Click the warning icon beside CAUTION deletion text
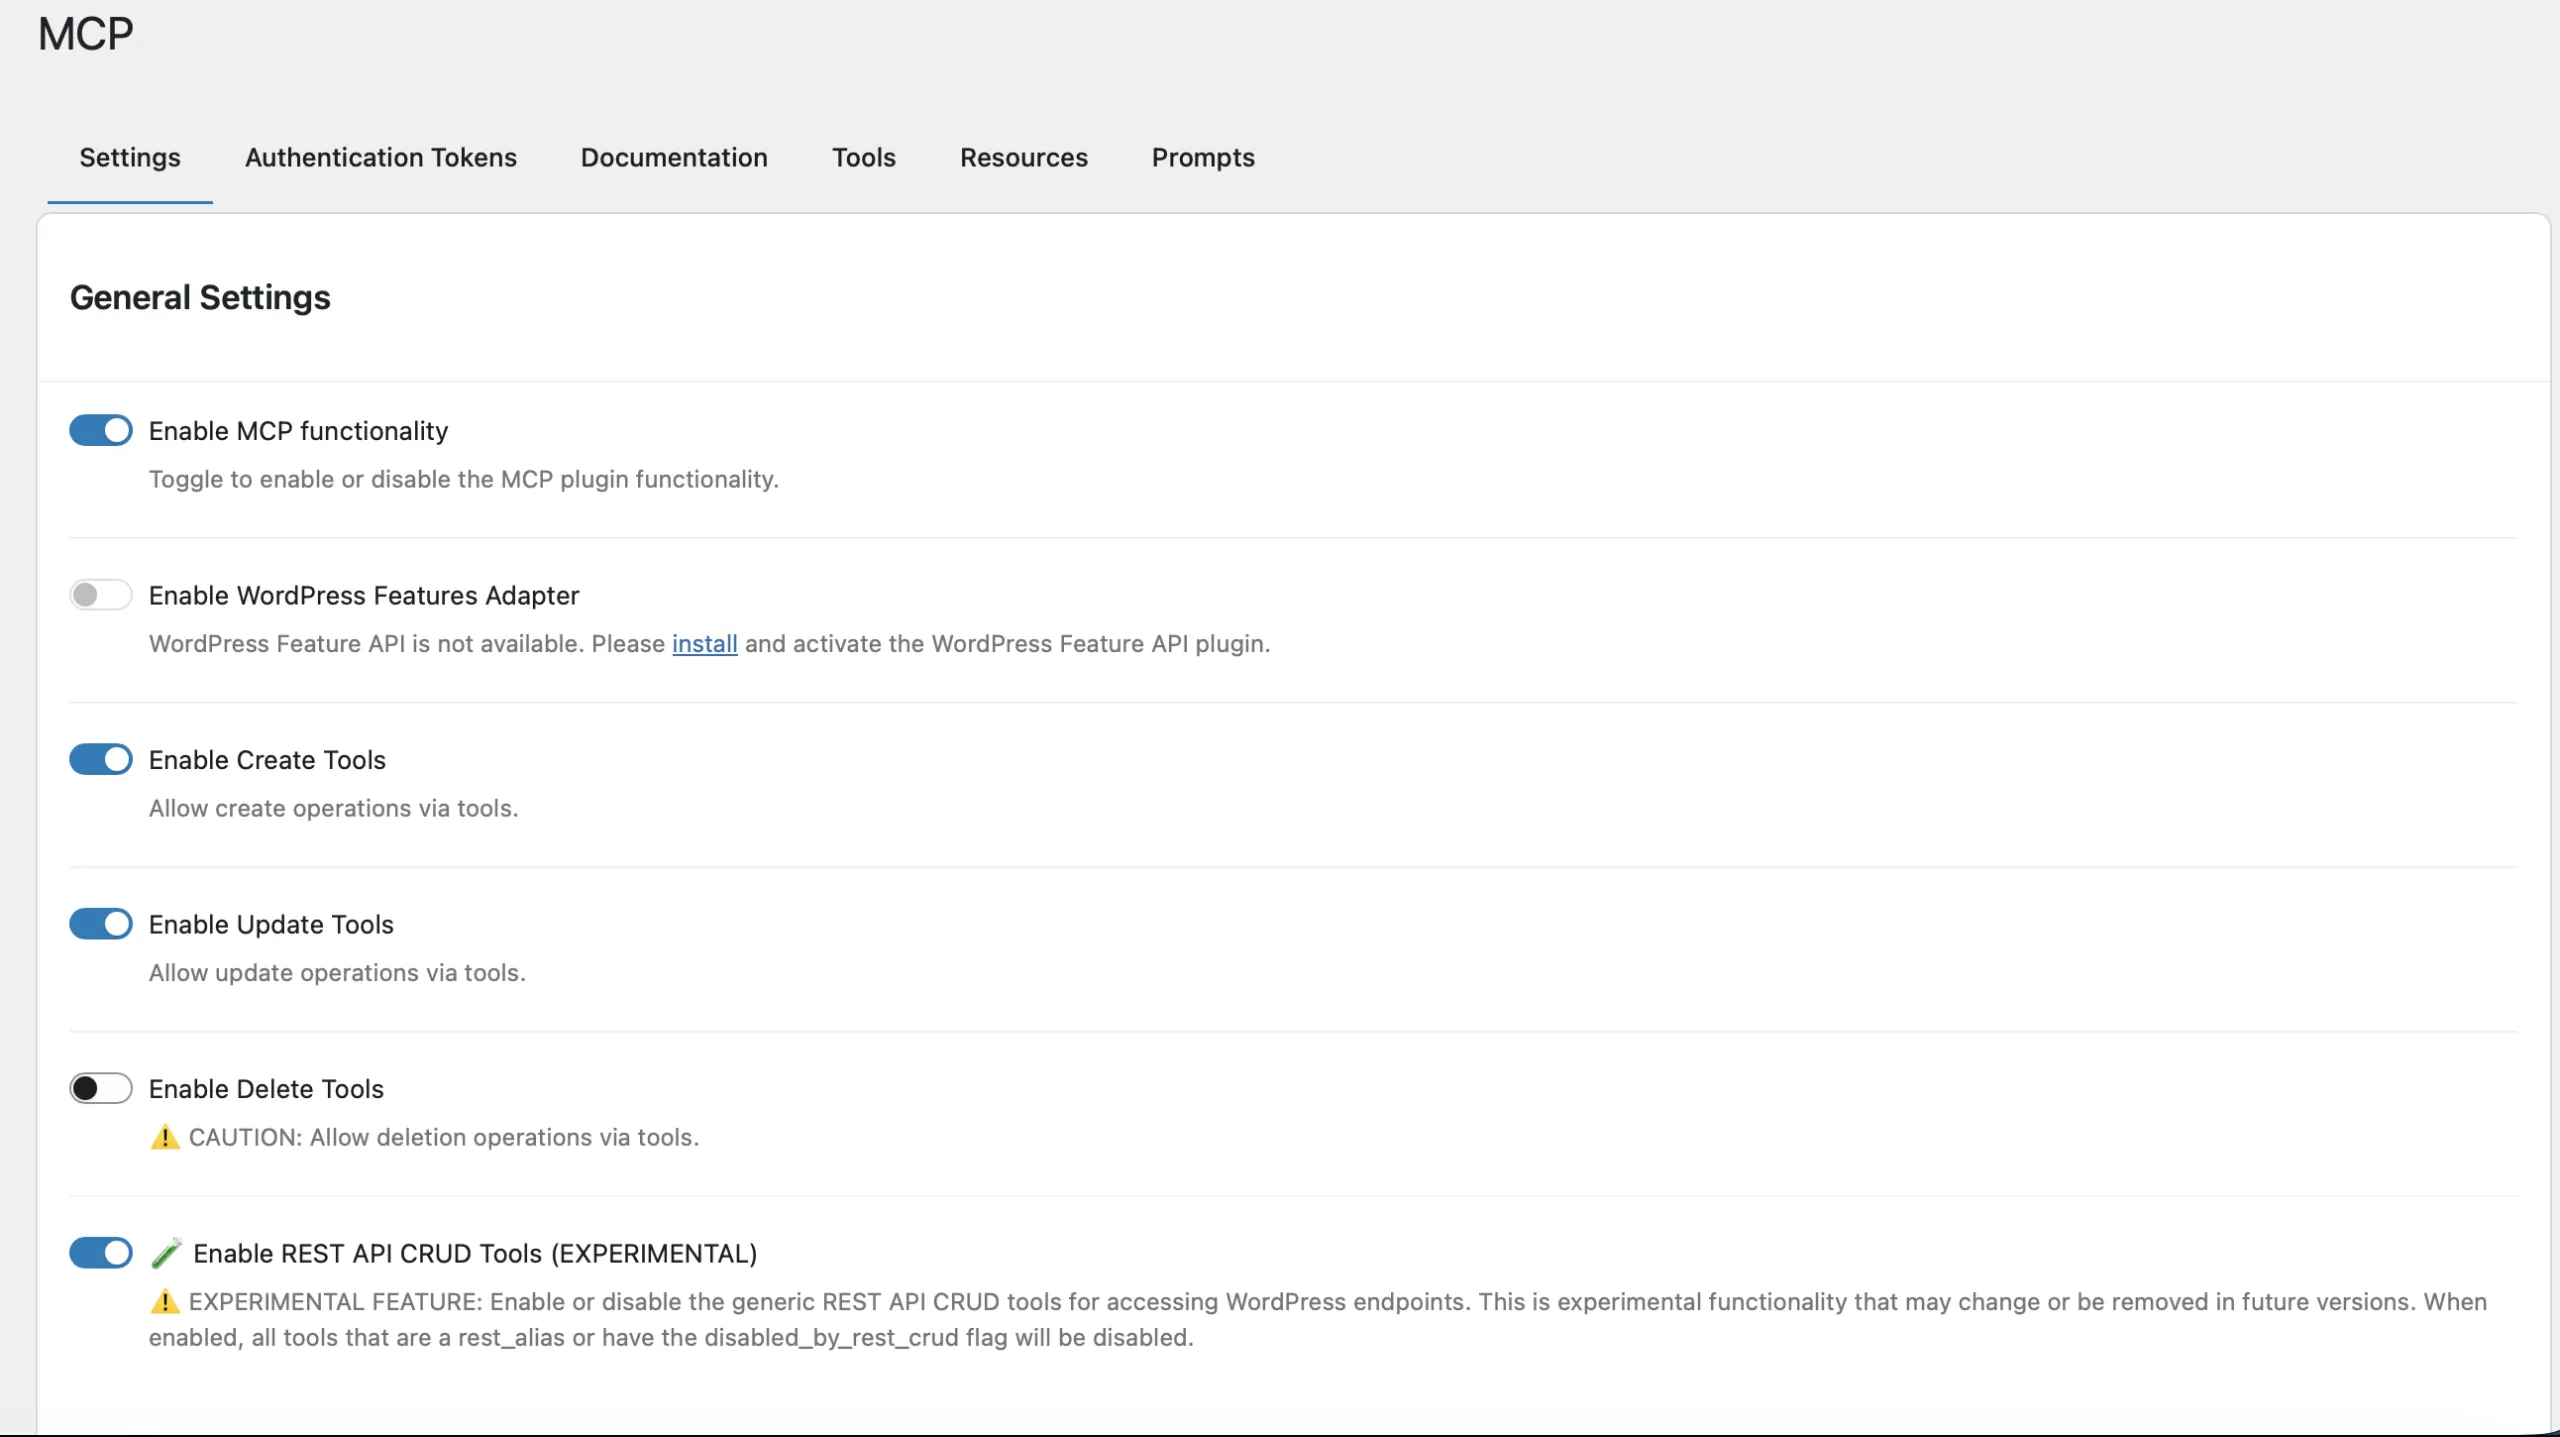This screenshot has width=2560, height=1437. [165, 1137]
